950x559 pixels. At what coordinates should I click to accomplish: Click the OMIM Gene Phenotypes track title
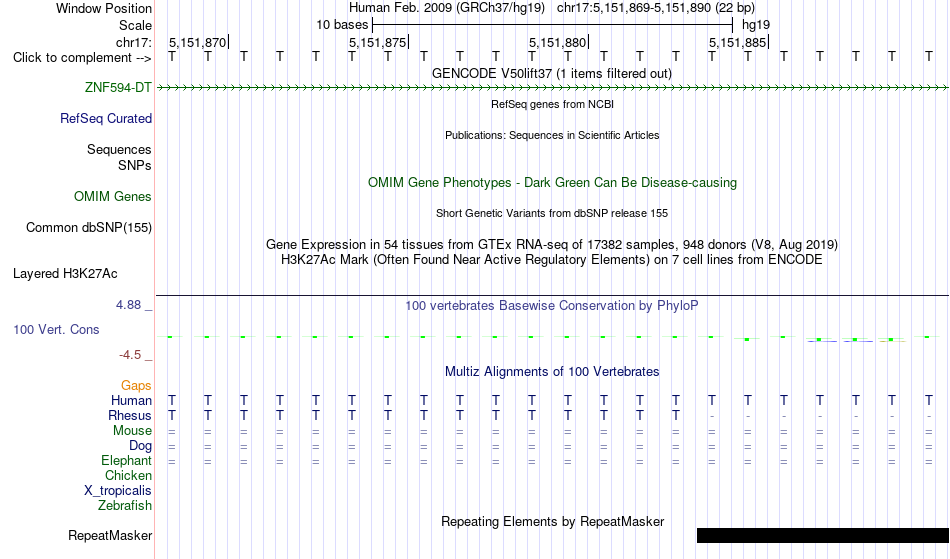[553, 183]
